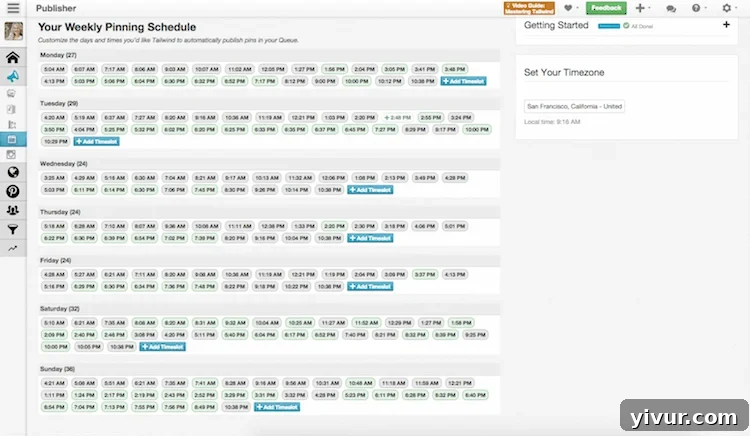
Task: Select Tuesday 4:20 AM timeslot
Action: tap(54, 117)
